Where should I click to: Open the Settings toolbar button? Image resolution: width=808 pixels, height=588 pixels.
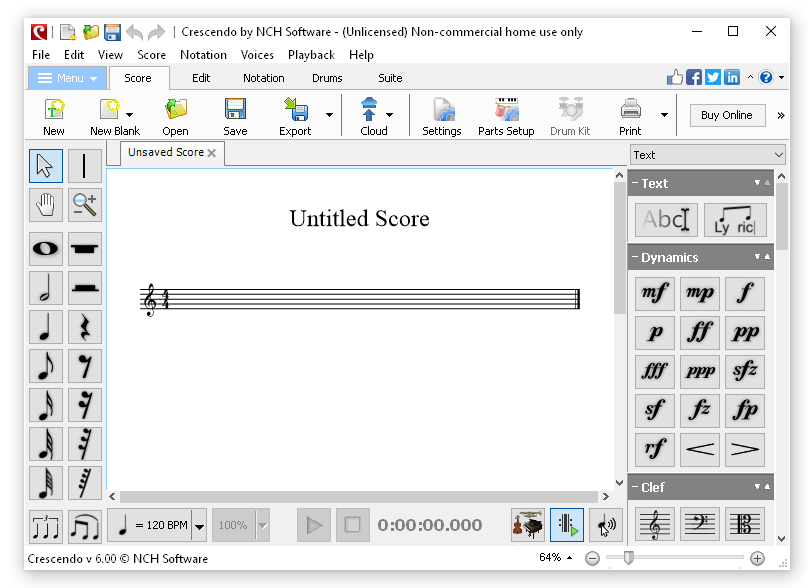click(442, 116)
